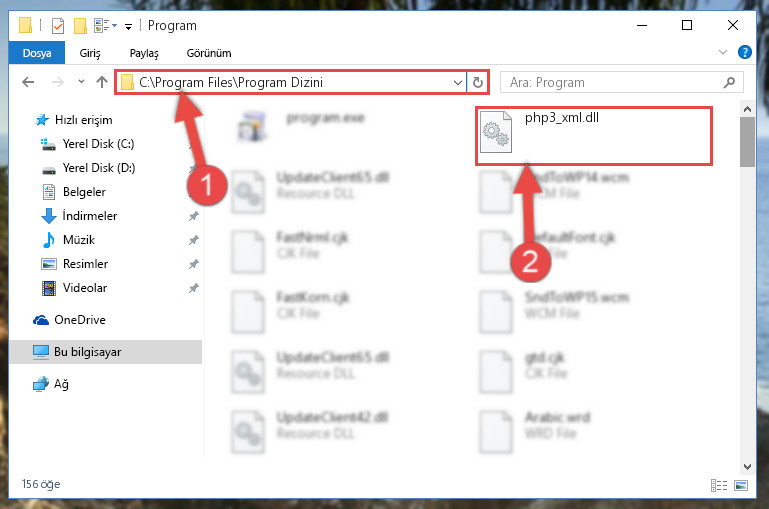This screenshot has width=769, height=509.
Task: Open Yerel Disk (C:) in sidebar
Action: pos(99,144)
